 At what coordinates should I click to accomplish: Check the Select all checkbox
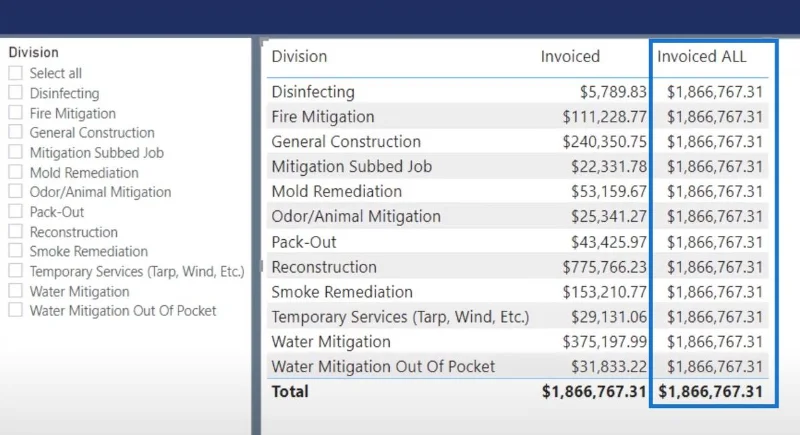[16, 73]
